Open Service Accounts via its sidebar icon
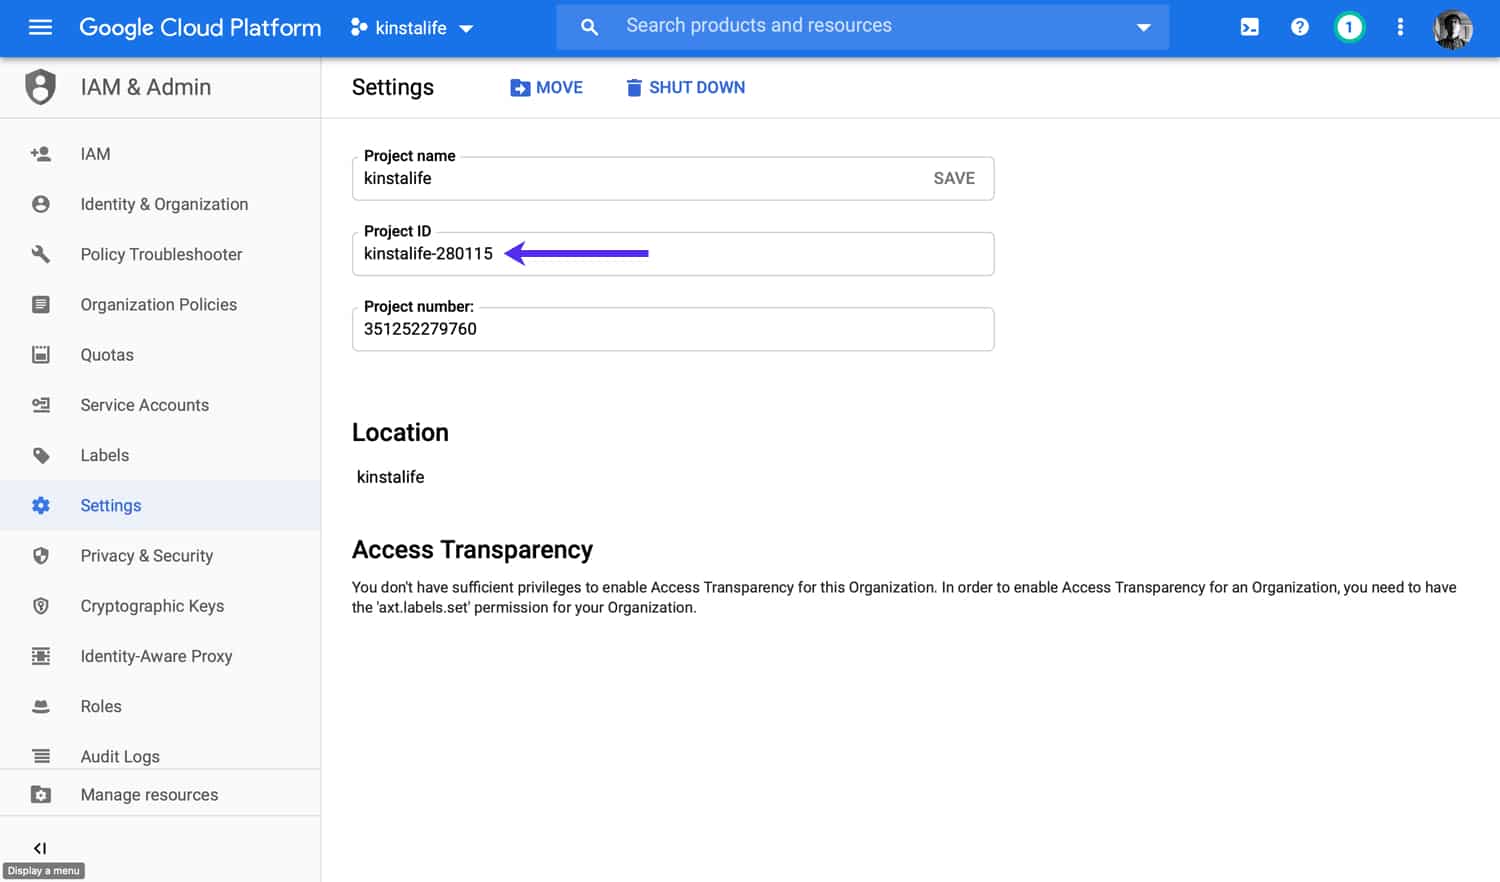The width and height of the screenshot is (1500, 882). (40, 405)
